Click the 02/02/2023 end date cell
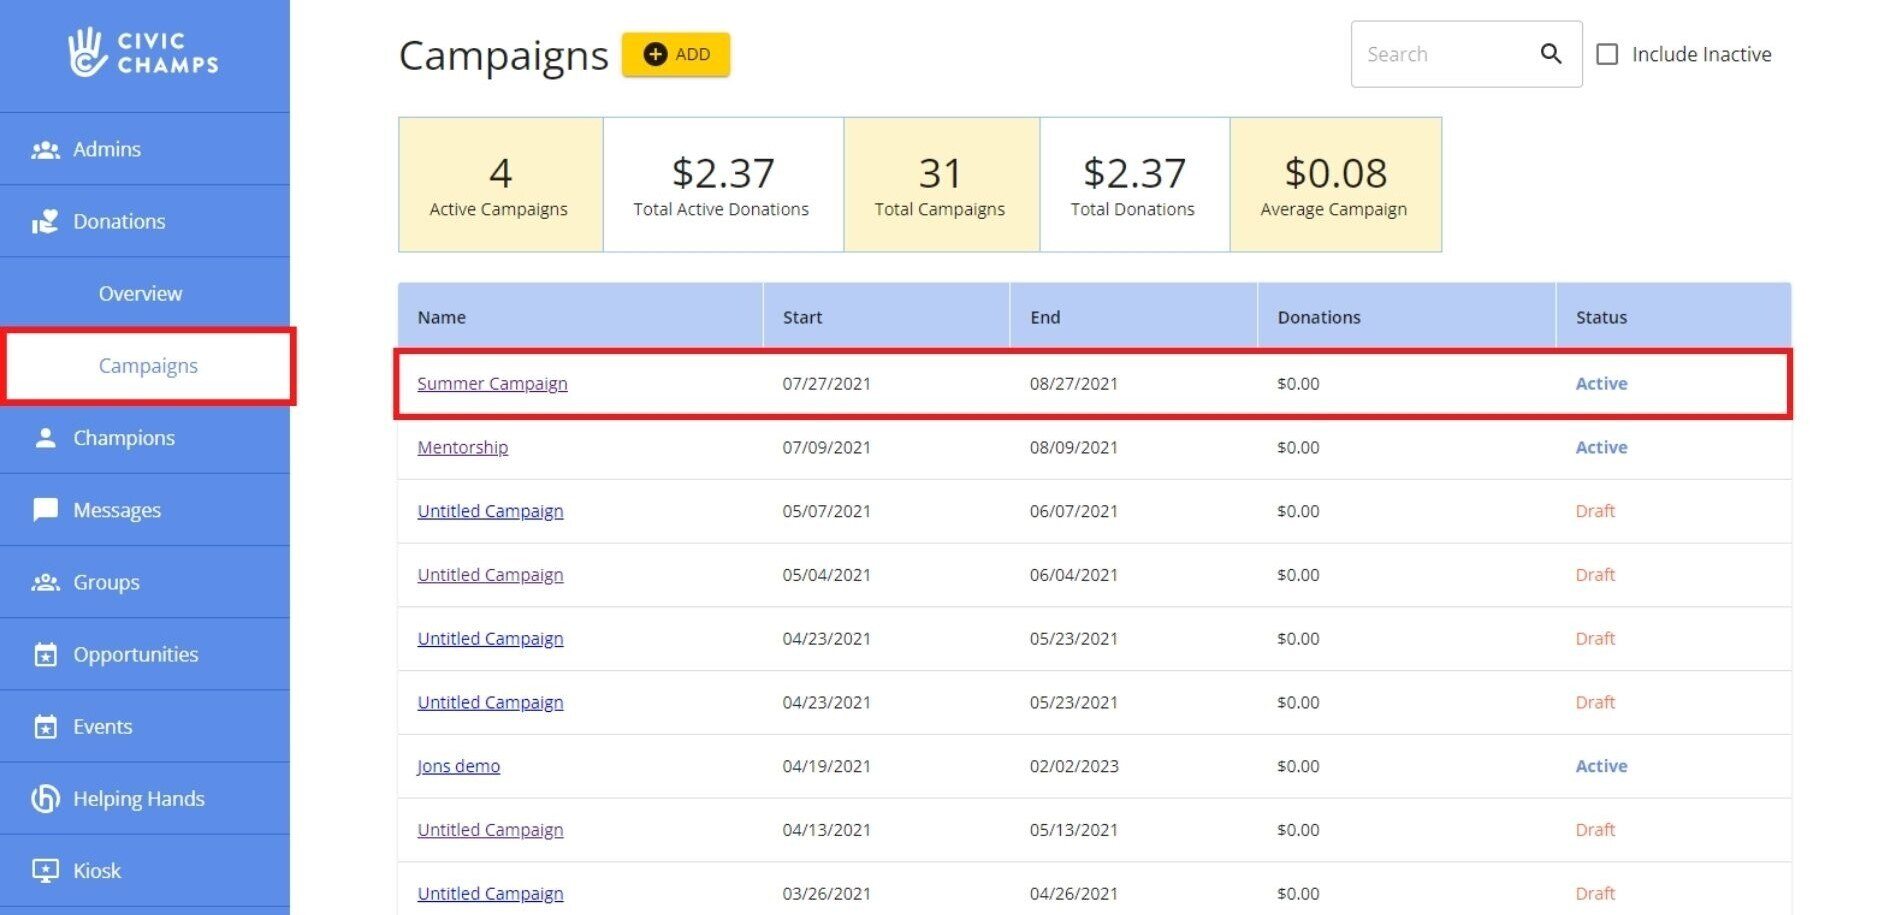 [x=1074, y=766]
